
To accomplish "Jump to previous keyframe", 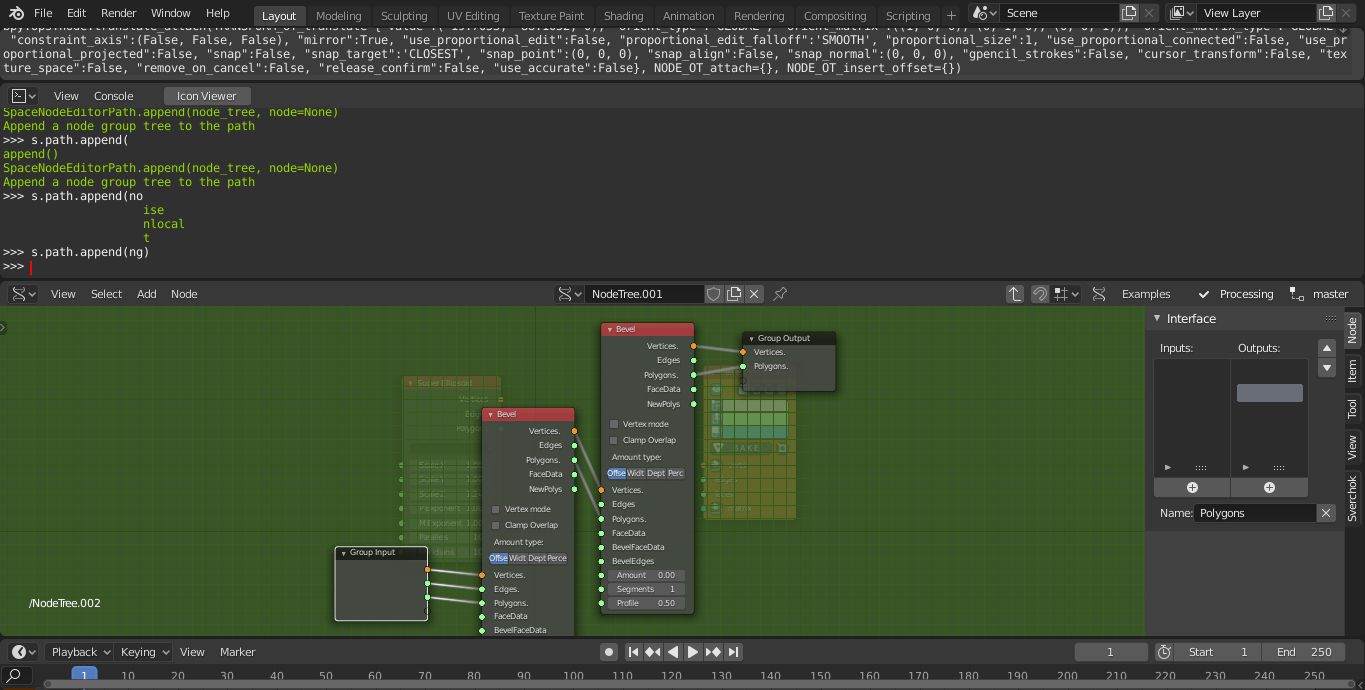I will pyautogui.click(x=653, y=652).
